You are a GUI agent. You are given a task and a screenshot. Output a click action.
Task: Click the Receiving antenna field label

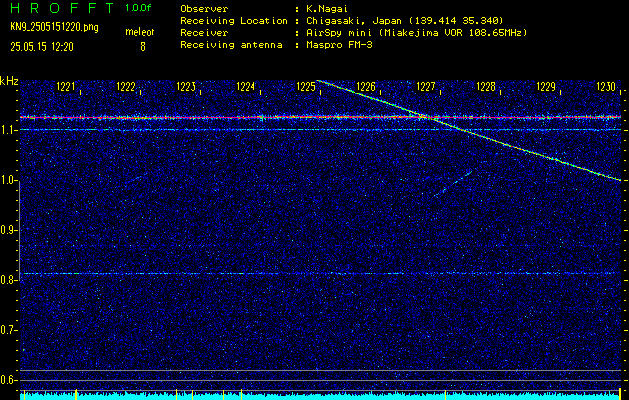231,45
